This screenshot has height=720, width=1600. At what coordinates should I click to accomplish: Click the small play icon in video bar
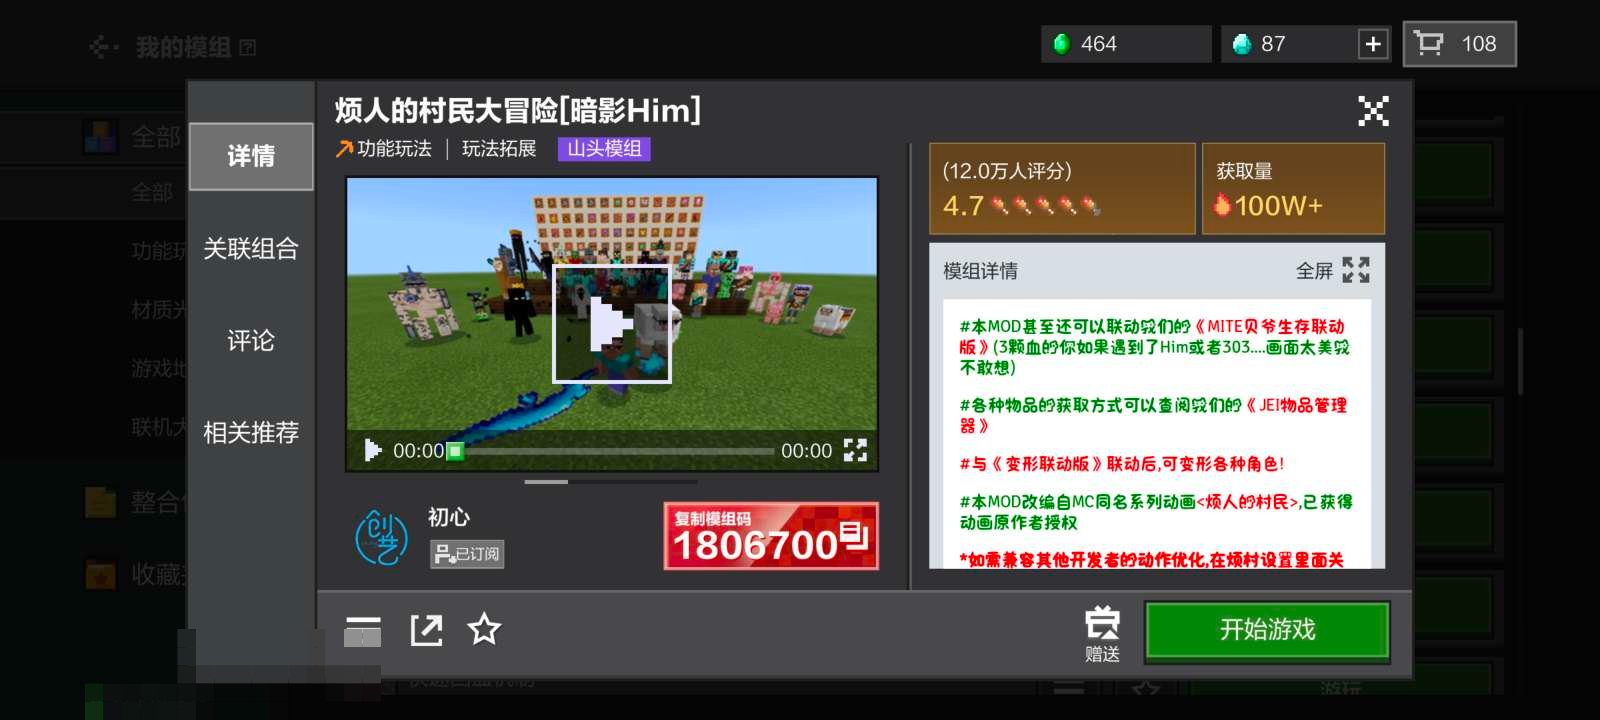pos(373,451)
